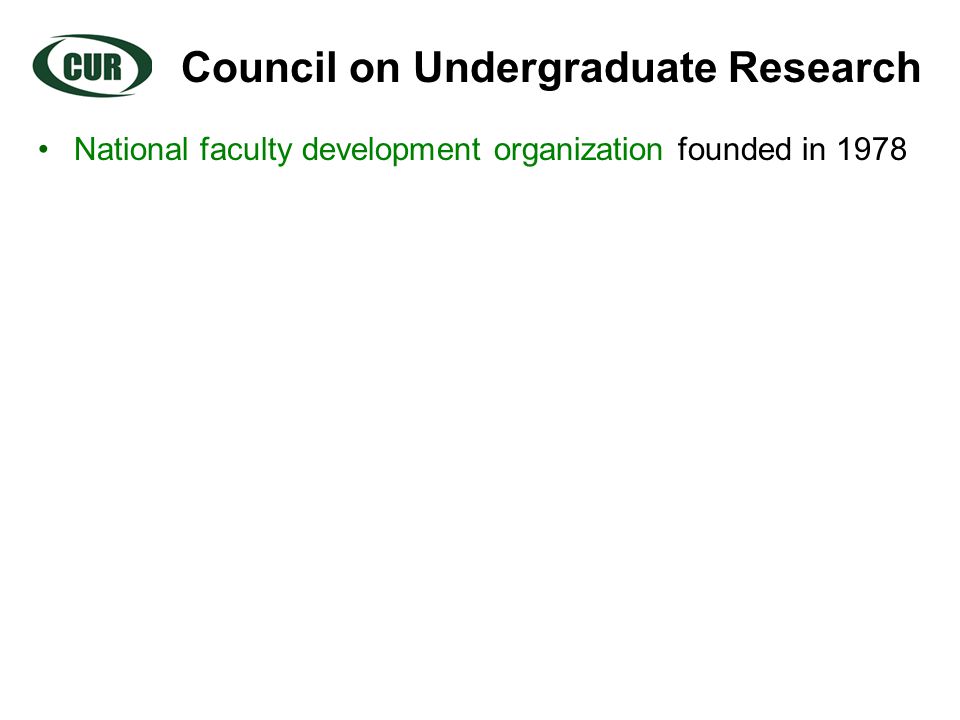Click the letter "U" inside CUR logo
The image size is (960, 720).
click(94, 66)
